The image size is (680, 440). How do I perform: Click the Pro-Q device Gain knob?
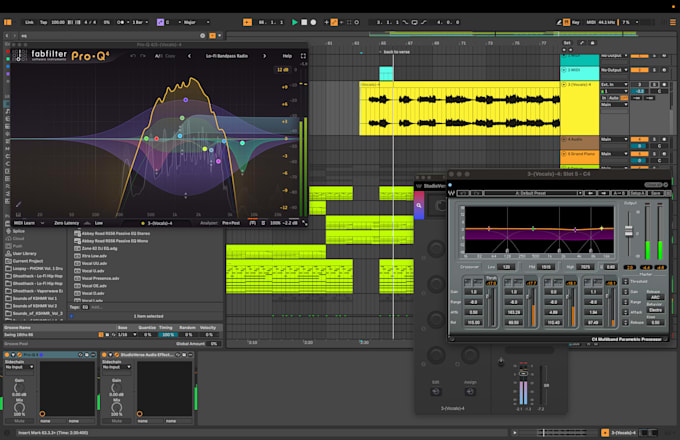coord(19,388)
